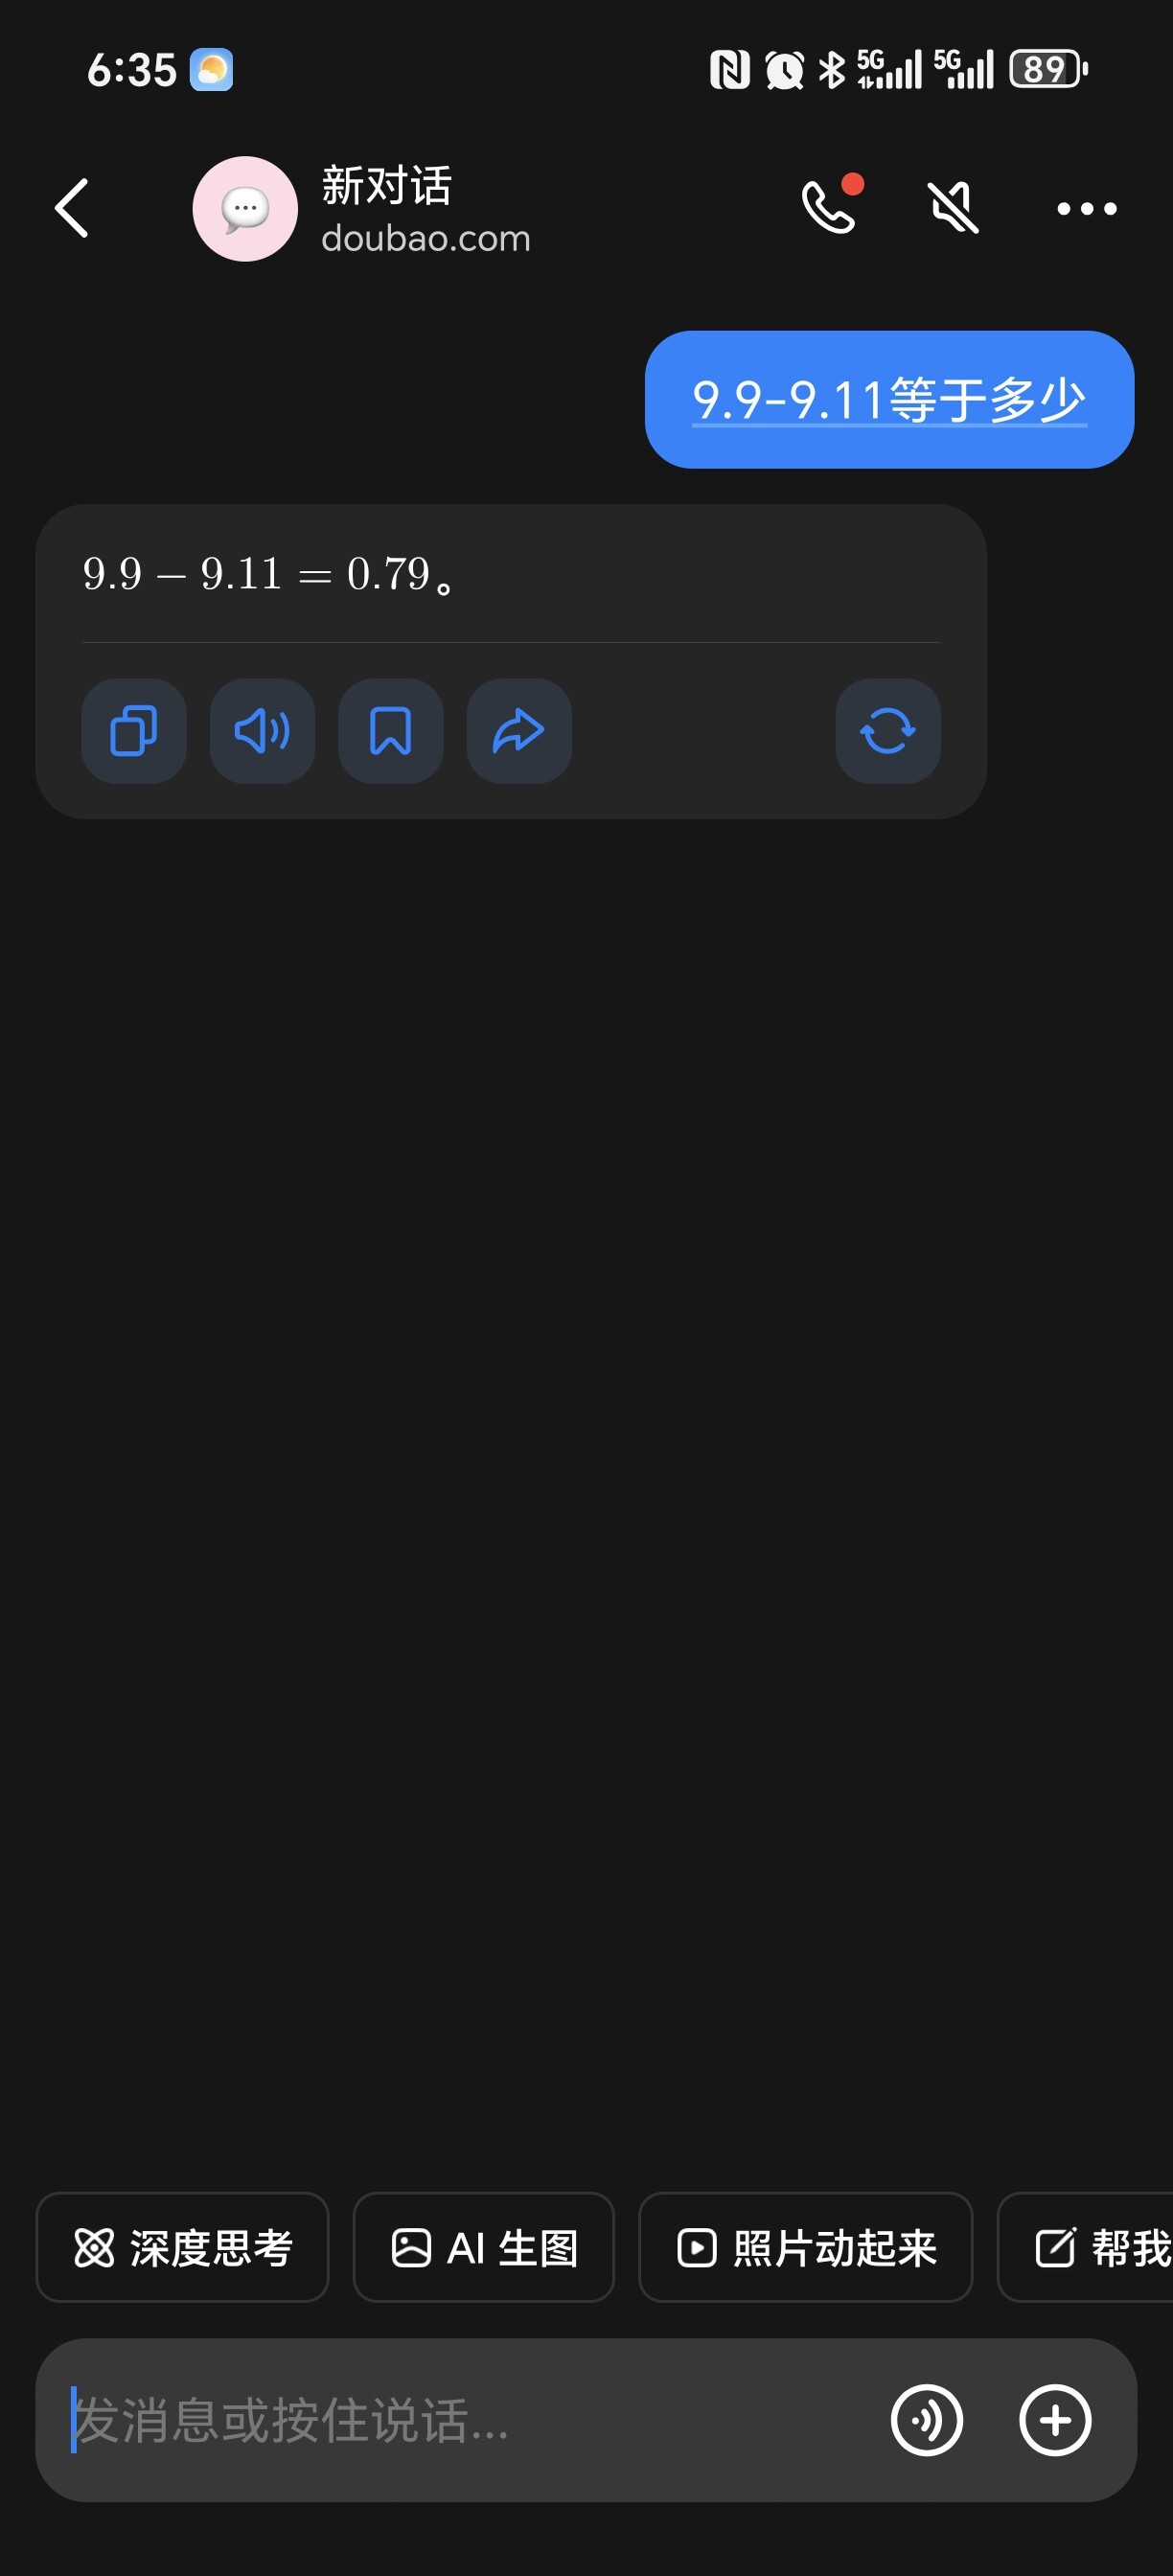Image resolution: width=1173 pixels, height=2576 pixels.
Task: Share the response using the arrow icon
Action: (x=519, y=731)
